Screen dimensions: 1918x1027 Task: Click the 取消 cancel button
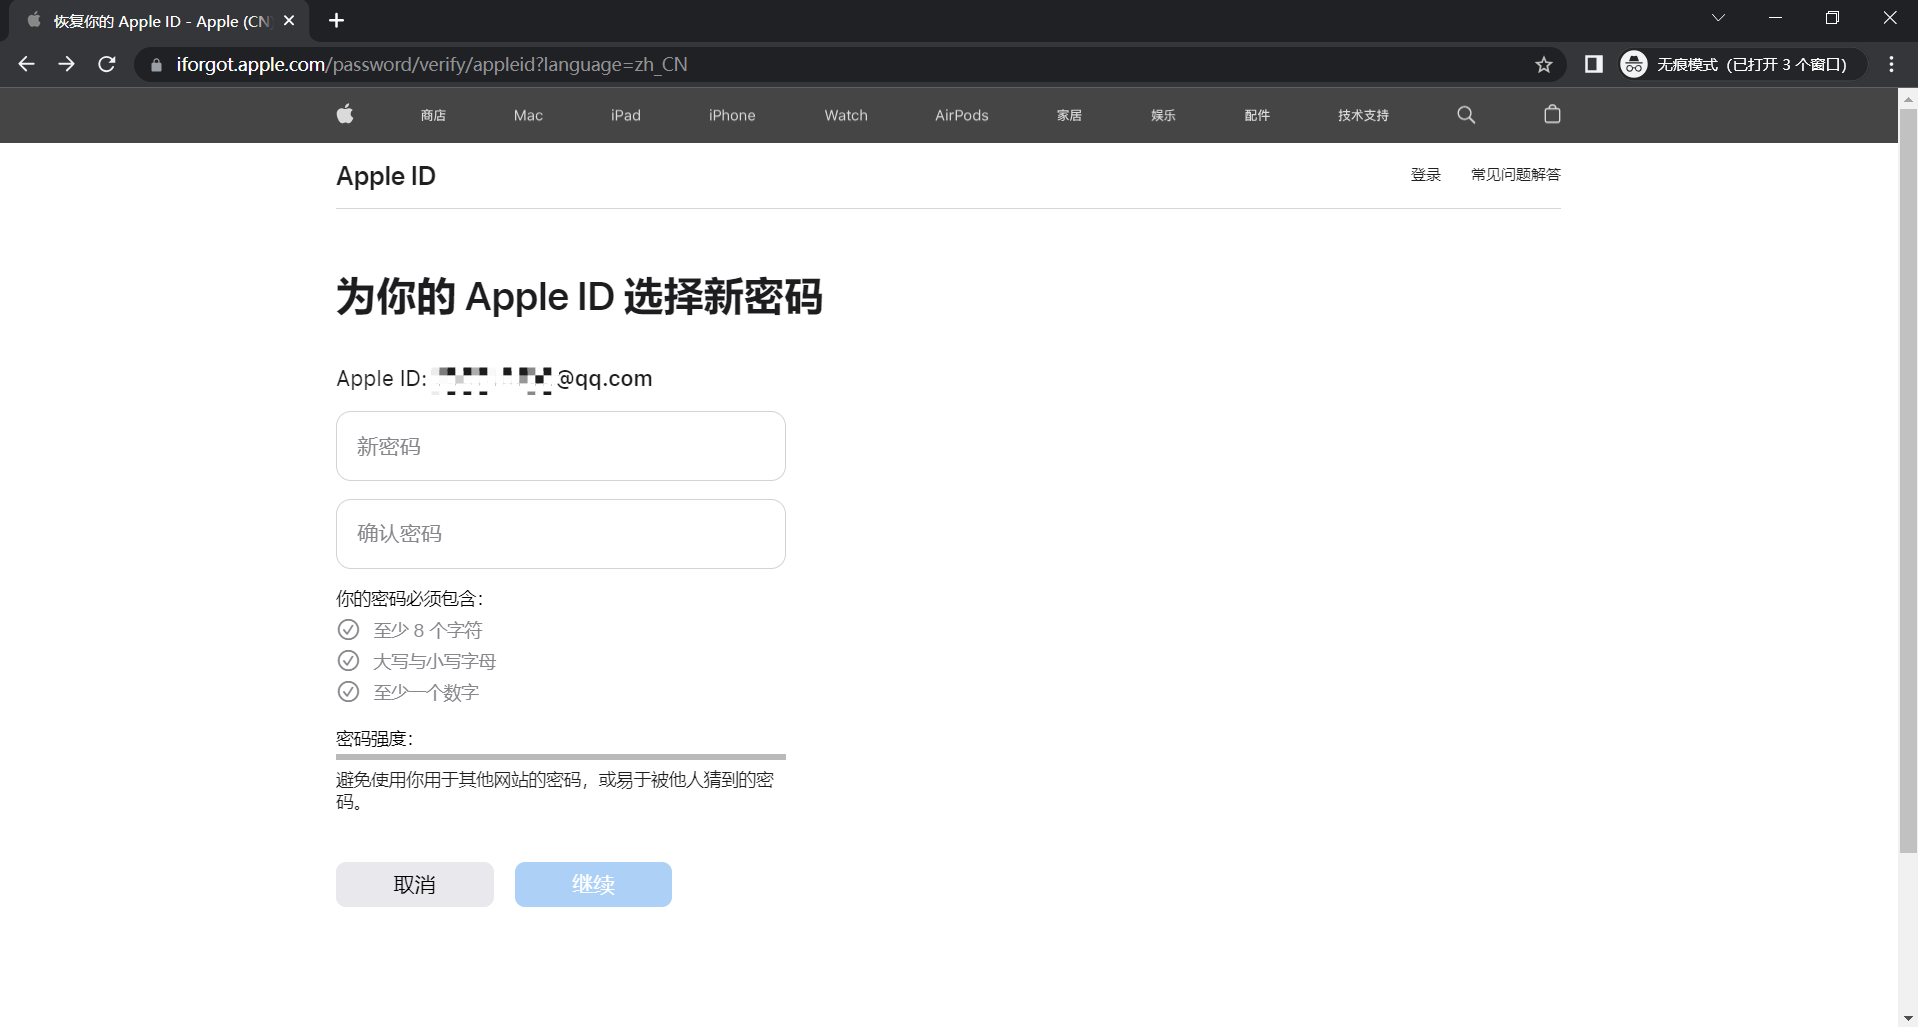pyautogui.click(x=414, y=884)
